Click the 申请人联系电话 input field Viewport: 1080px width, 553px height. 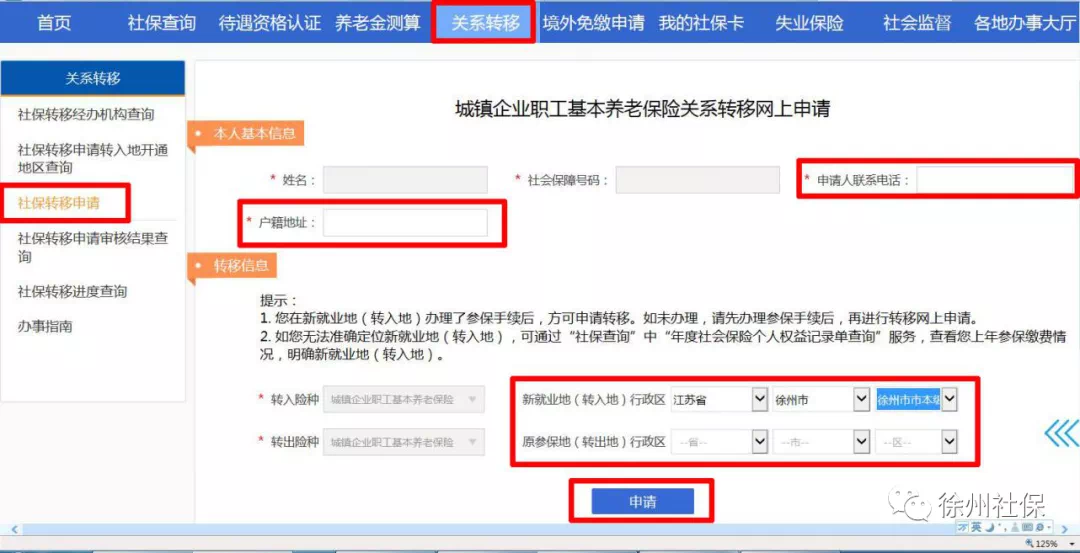click(x=994, y=180)
